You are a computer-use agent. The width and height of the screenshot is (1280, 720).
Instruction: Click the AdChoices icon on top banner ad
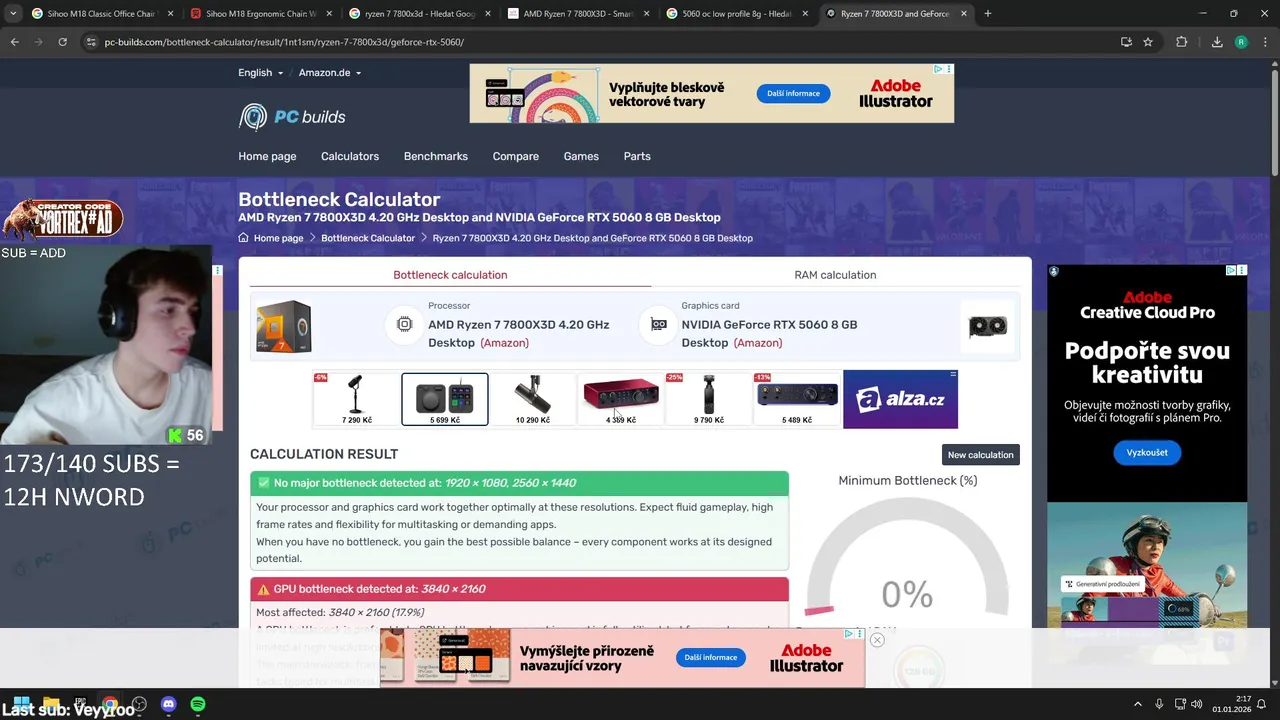pyautogui.click(x=939, y=69)
